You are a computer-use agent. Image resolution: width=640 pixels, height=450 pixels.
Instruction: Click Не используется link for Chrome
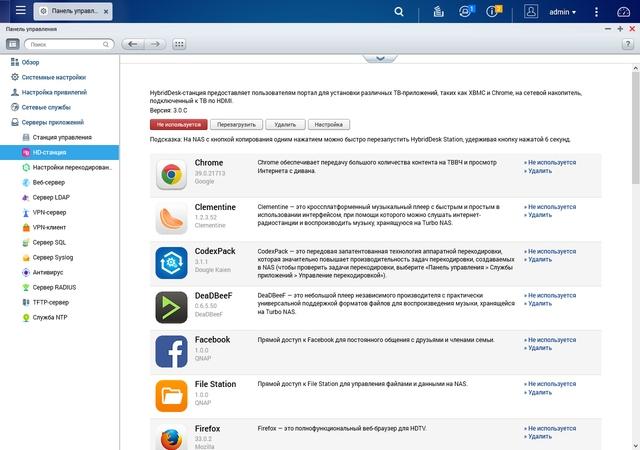tap(550, 163)
